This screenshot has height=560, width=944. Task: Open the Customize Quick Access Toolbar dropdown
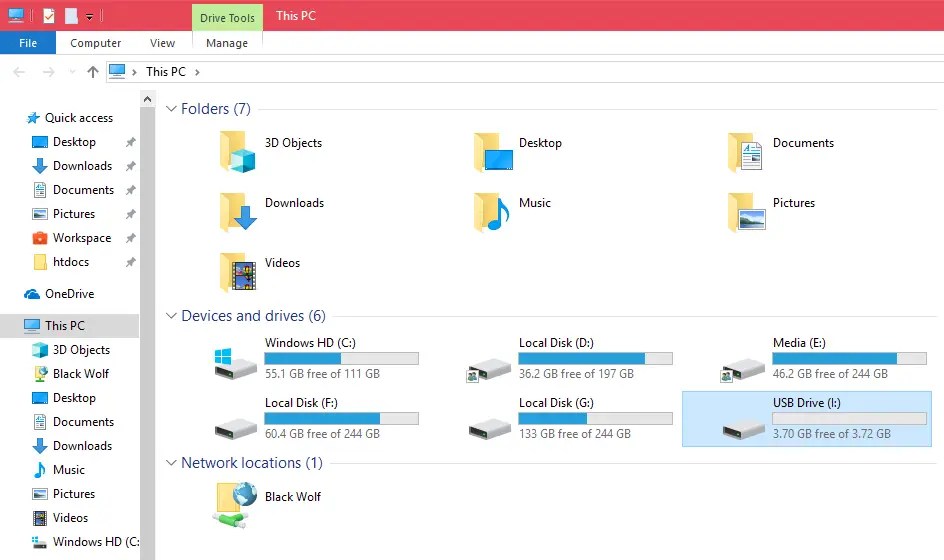point(89,16)
